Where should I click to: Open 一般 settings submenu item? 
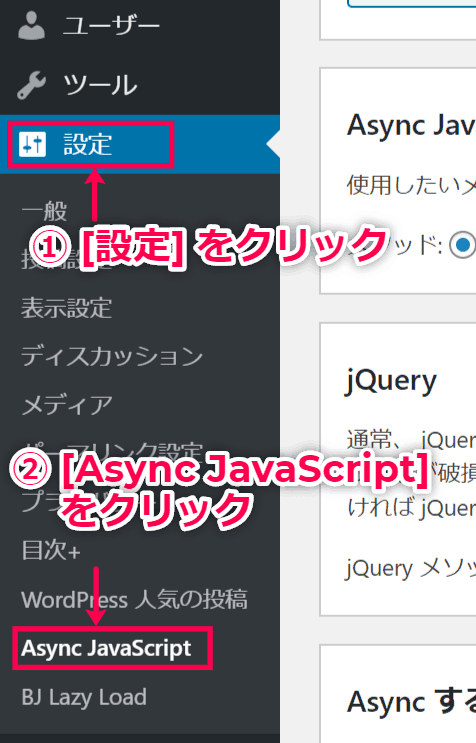[45, 211]
